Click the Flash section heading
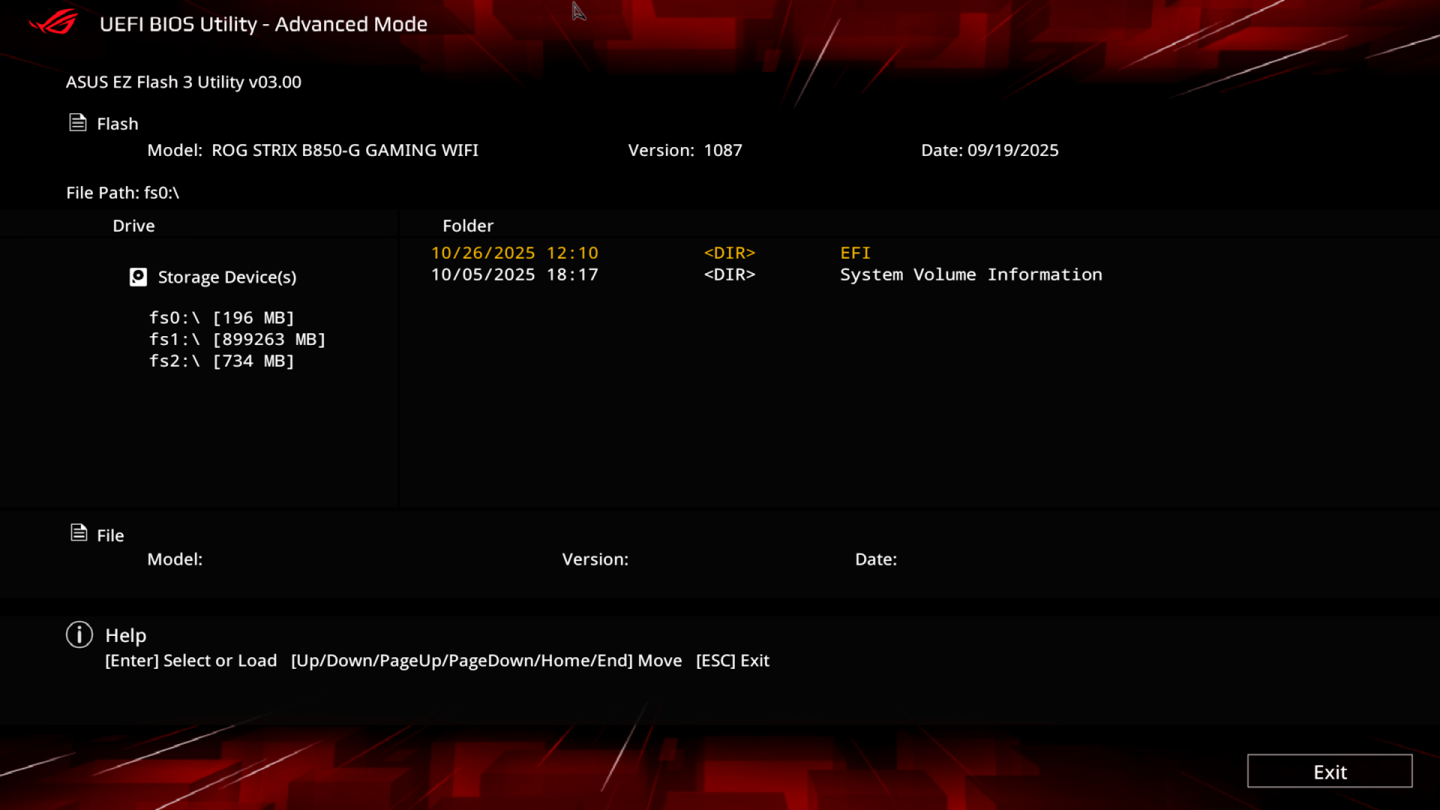Viewport: 1440px width, 810px height. click(x=118, y=124)
